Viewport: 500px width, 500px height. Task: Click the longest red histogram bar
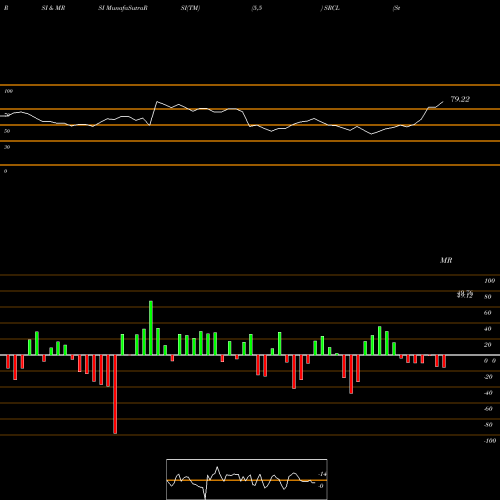[x=115, y=394]
